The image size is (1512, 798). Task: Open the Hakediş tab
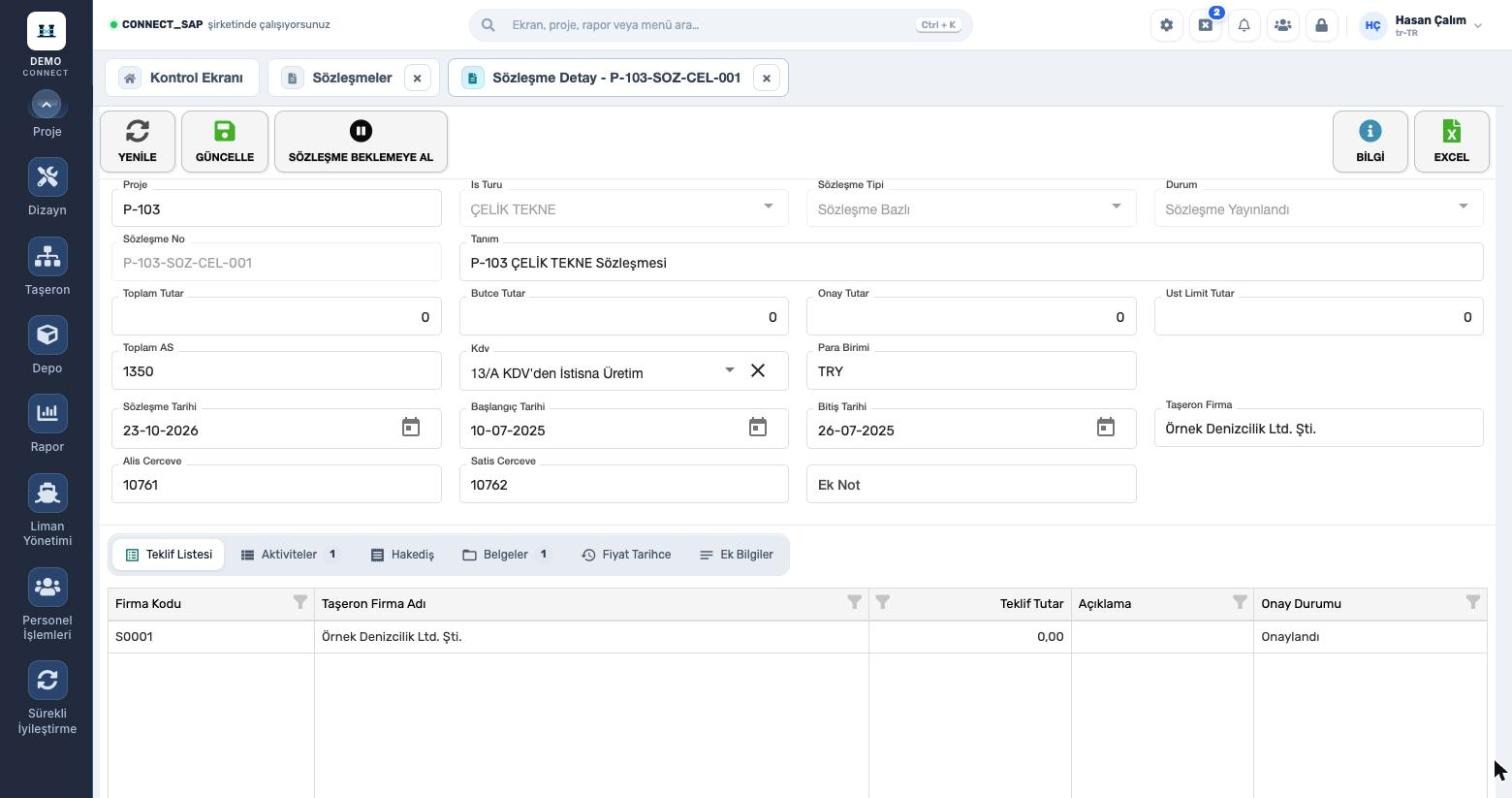pyautogui.click(x=402, y=554)
